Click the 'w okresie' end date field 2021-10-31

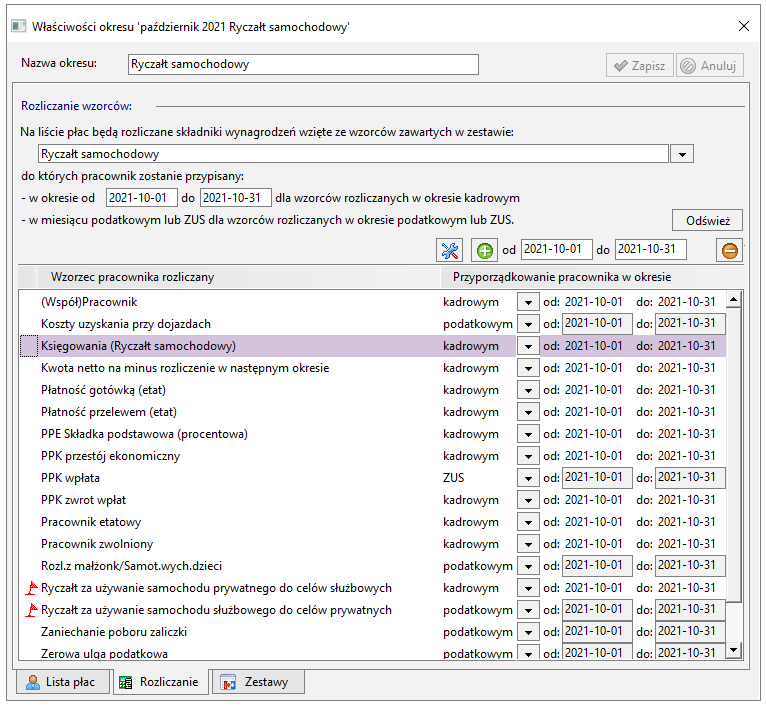coord(235,198)
